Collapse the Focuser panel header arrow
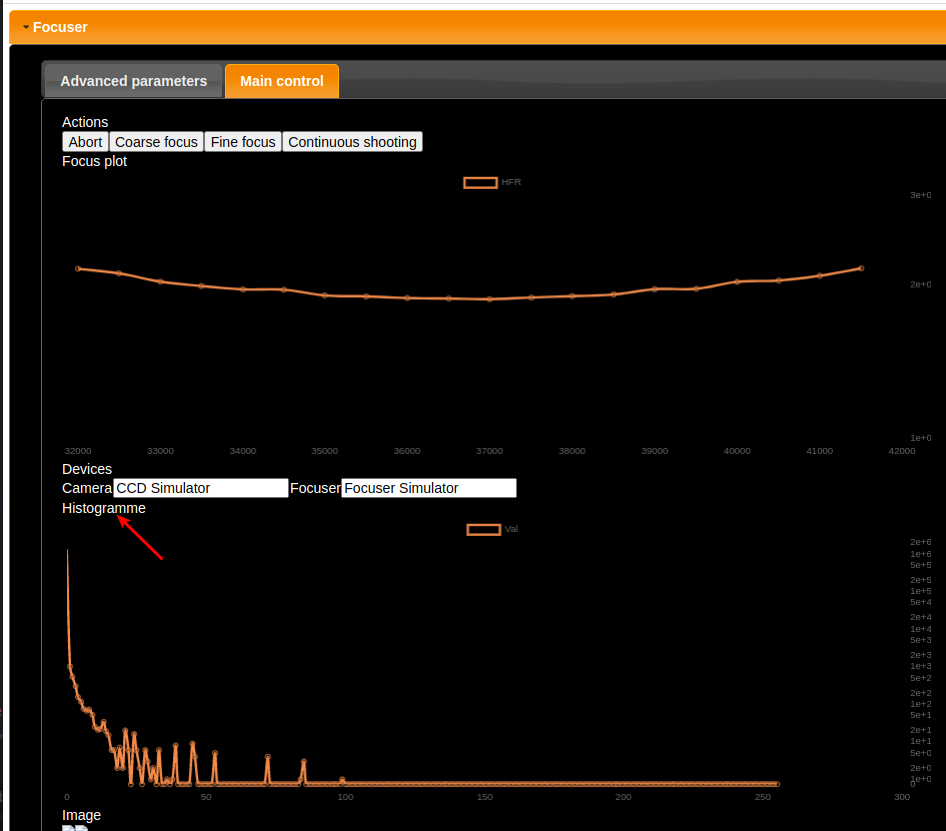The image size is (946, 831). coord(26,27)
